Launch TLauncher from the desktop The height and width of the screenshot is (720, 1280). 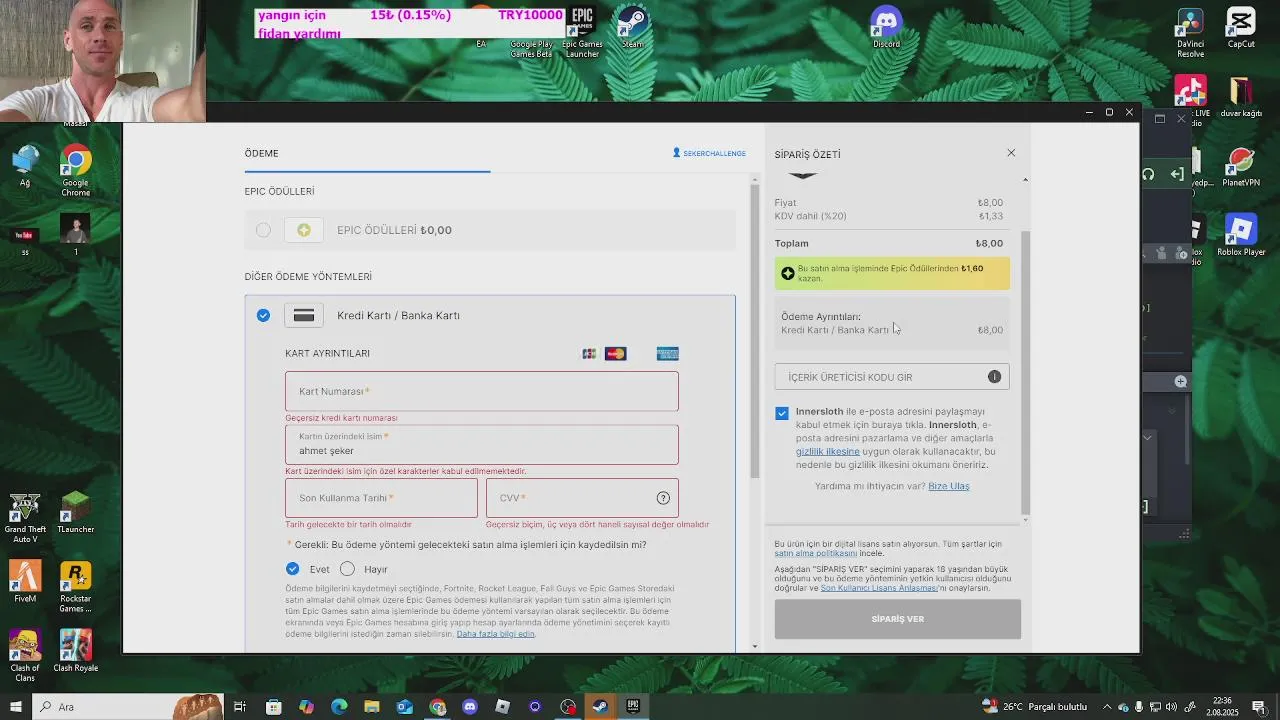coord(75,513)
